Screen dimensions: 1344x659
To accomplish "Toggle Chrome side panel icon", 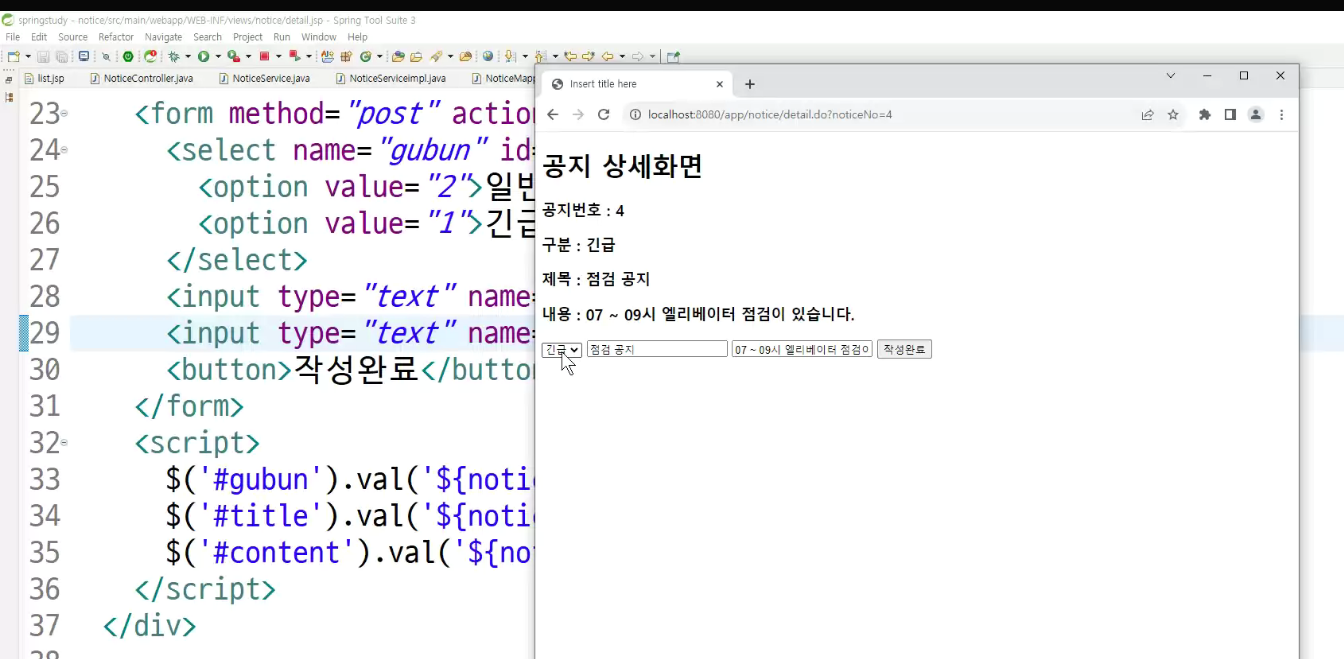I will point(1230,115).
